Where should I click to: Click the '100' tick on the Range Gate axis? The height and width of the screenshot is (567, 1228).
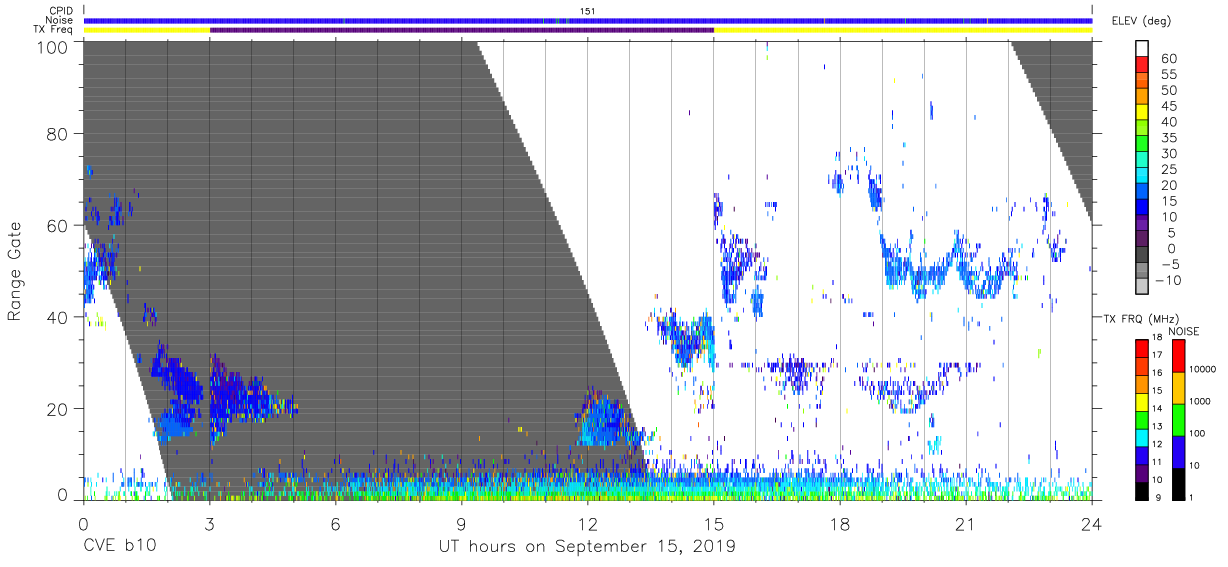[52, 47]
